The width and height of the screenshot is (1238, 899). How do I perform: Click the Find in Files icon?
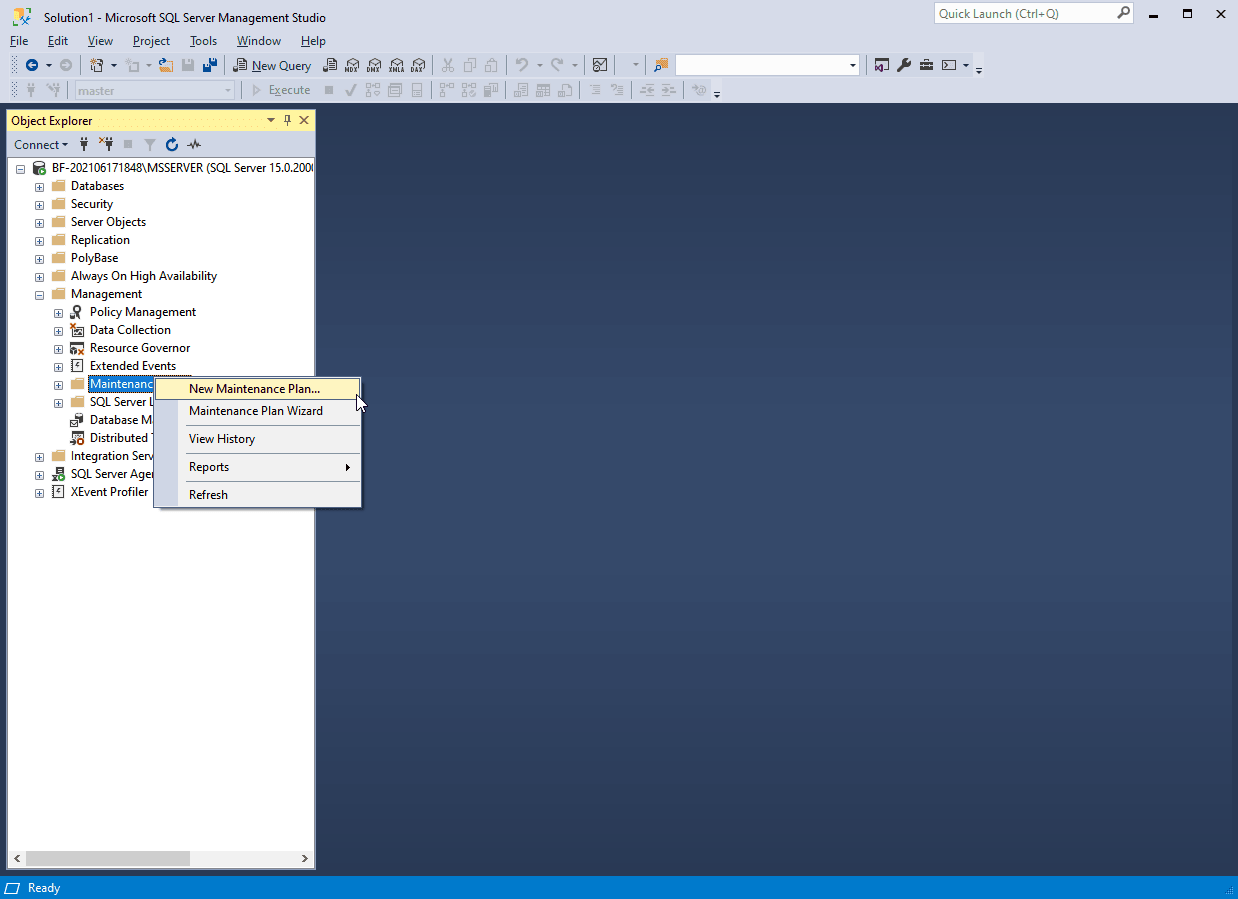660,65
